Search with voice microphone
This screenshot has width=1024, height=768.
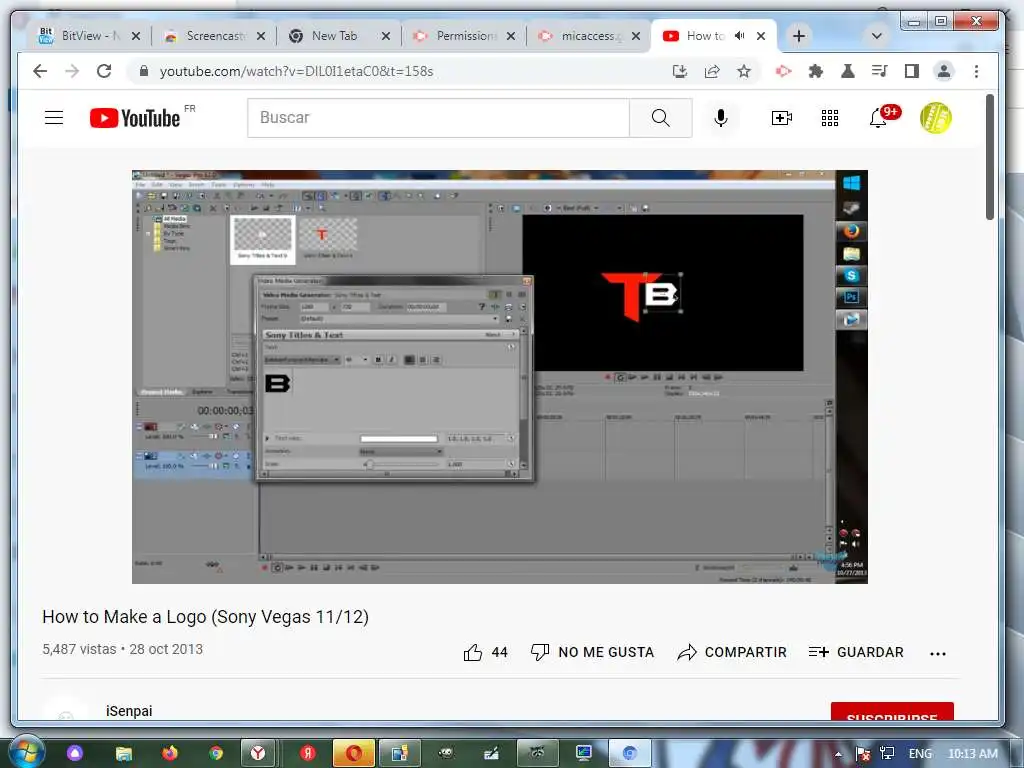(x=721, y=118)
